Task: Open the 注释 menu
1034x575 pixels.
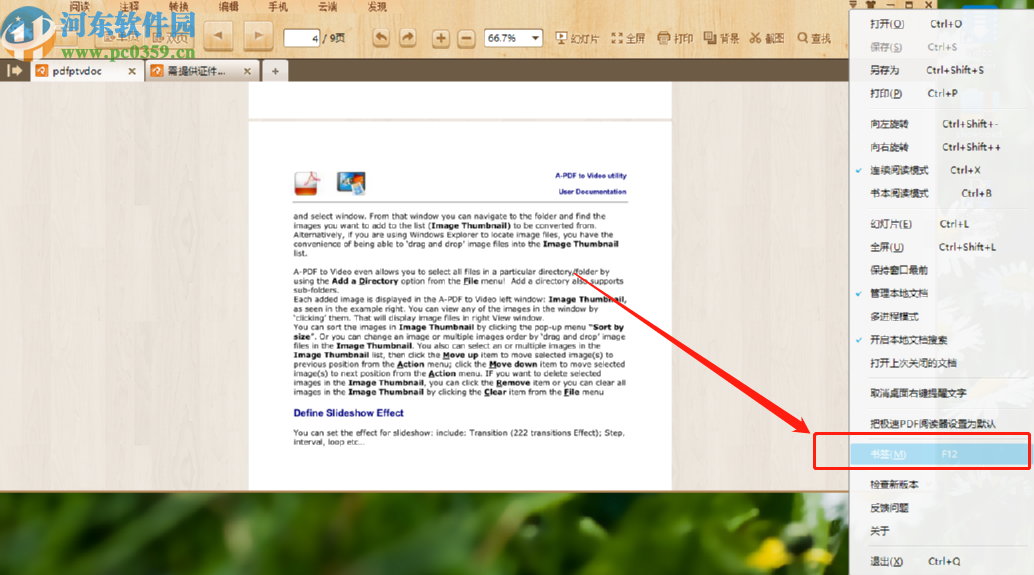Action: pos(129,7)
